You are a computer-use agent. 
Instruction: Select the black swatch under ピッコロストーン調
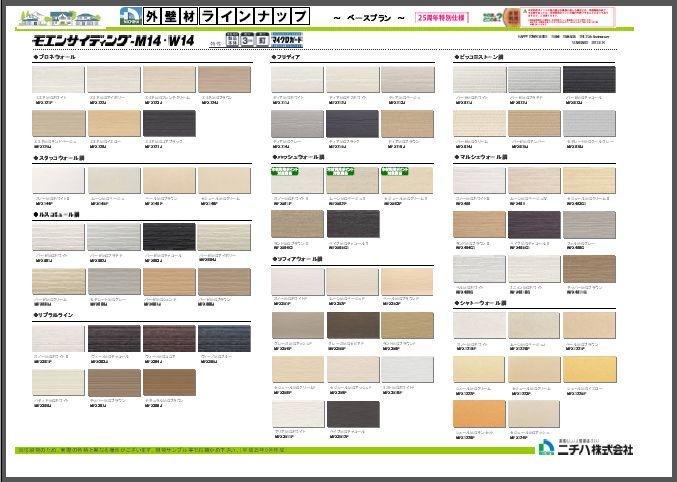[x=589, y=79]
